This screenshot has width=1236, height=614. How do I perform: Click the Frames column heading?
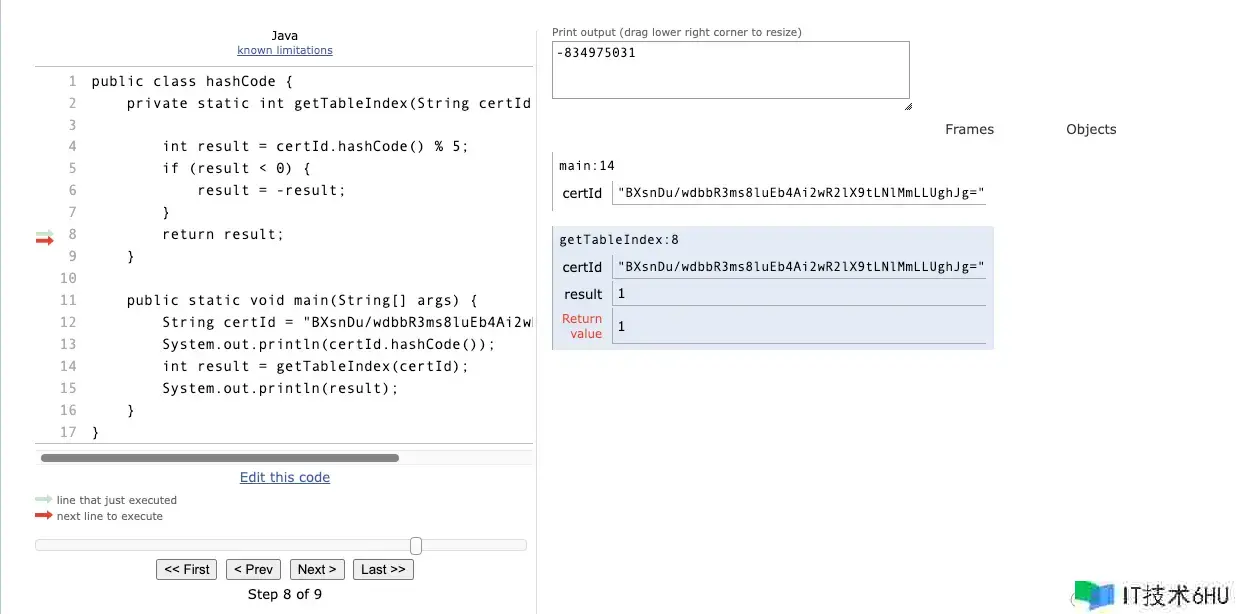(x=969, y=129)
